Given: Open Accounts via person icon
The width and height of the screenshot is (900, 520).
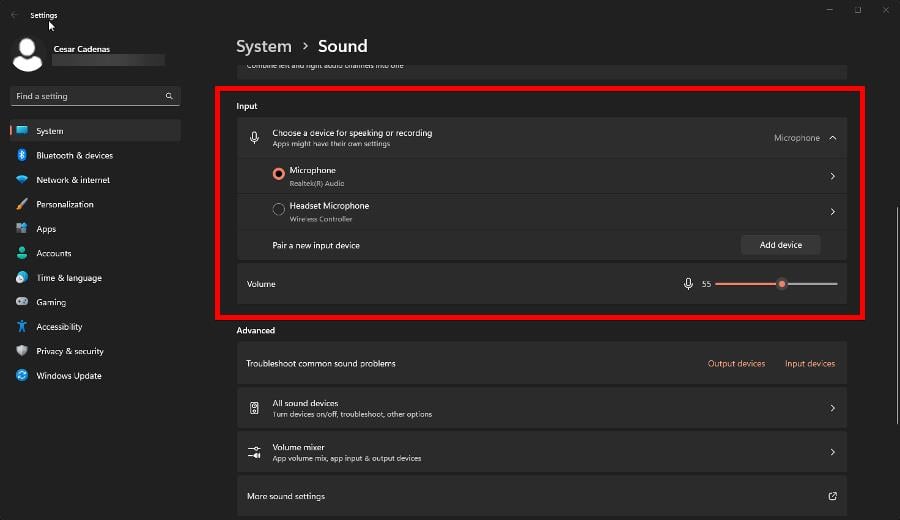Looking at the screenshot, I should pyautogui.click(x=22, y=253).
